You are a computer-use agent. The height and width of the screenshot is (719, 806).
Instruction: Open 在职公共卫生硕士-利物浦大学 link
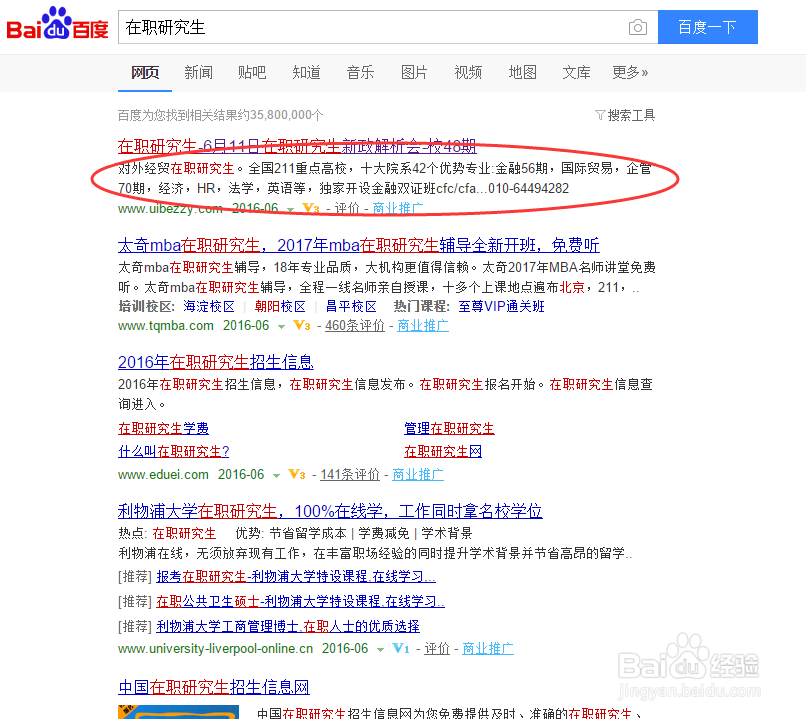(x=301, y=601)
